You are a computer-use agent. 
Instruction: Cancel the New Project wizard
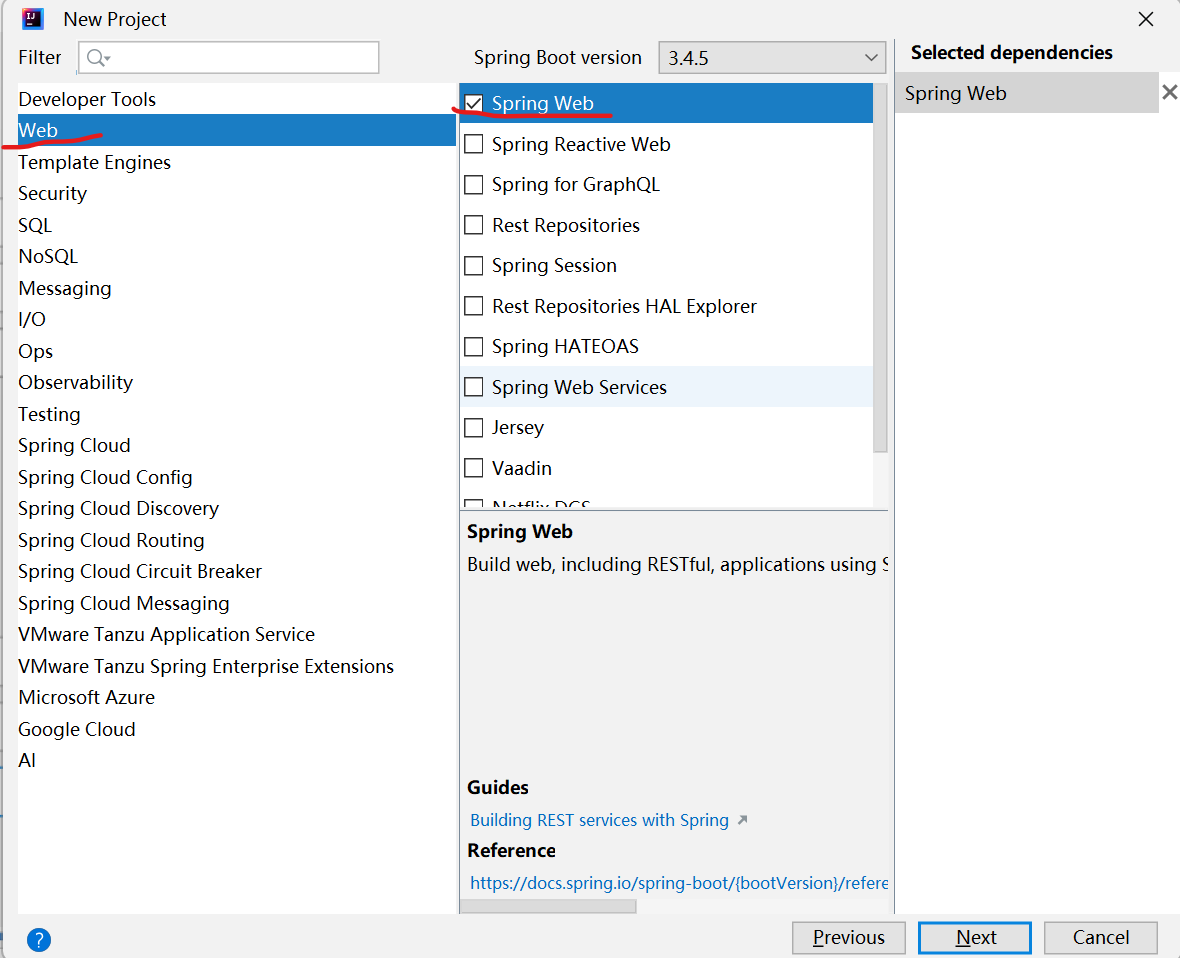tap(1101, 938)
